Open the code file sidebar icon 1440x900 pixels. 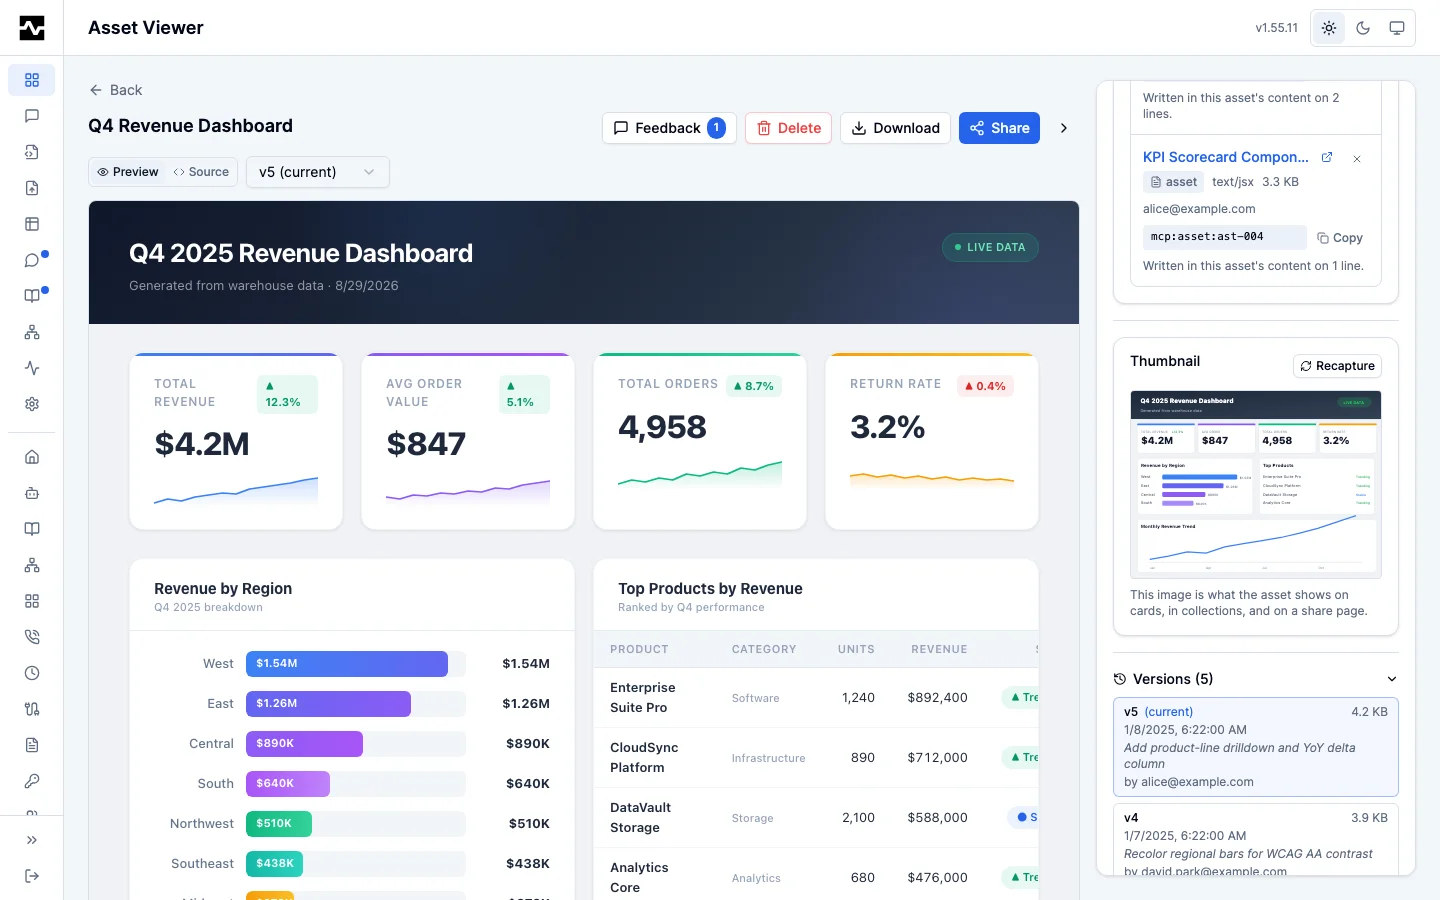coord(32,152)
